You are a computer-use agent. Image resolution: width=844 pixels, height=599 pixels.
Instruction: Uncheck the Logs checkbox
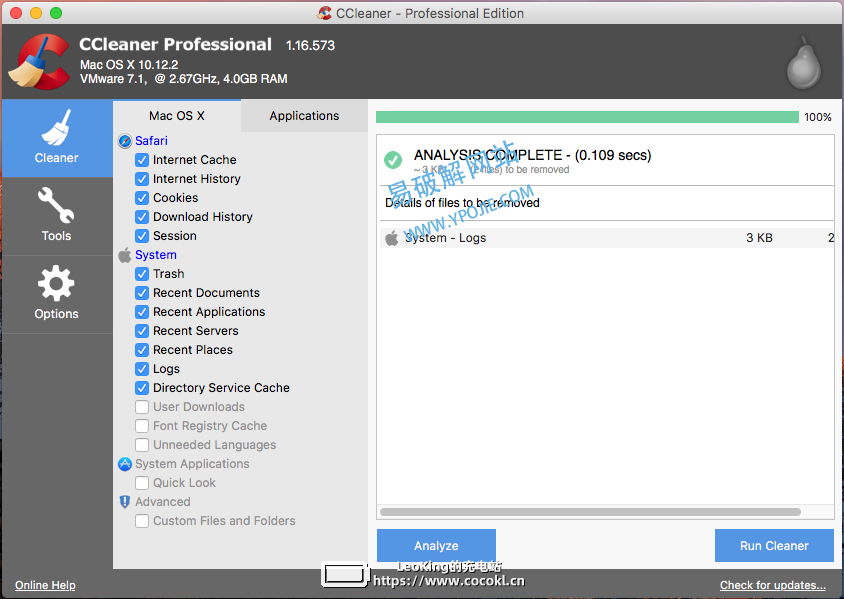[x=142, y=369]
